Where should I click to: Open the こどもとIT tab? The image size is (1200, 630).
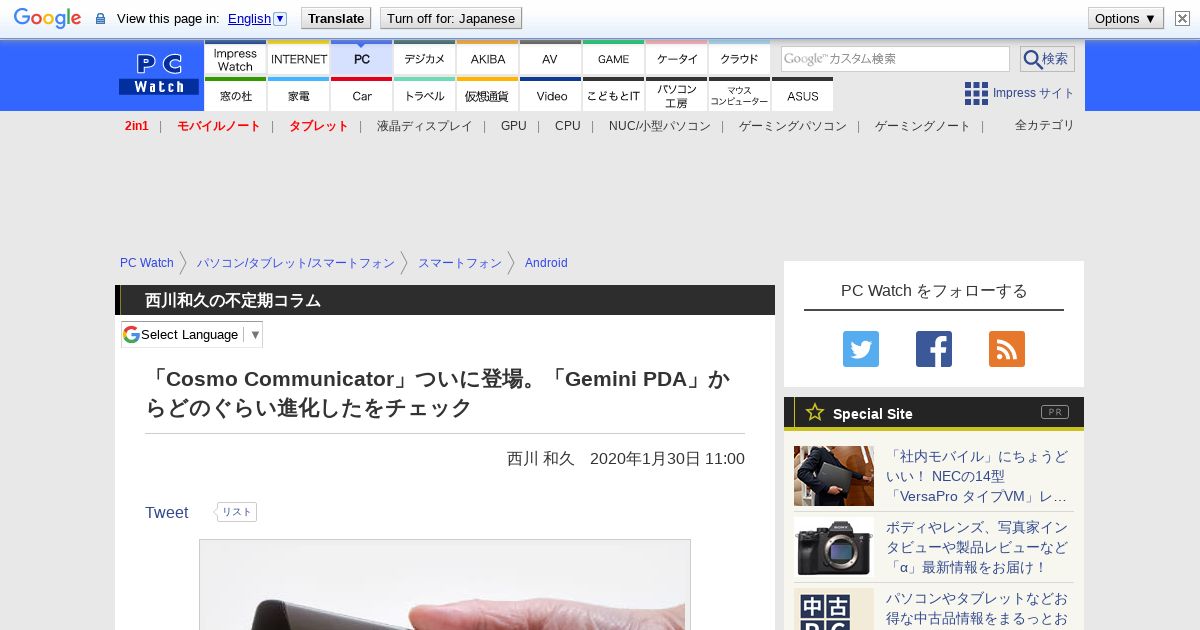click(614, 95)
